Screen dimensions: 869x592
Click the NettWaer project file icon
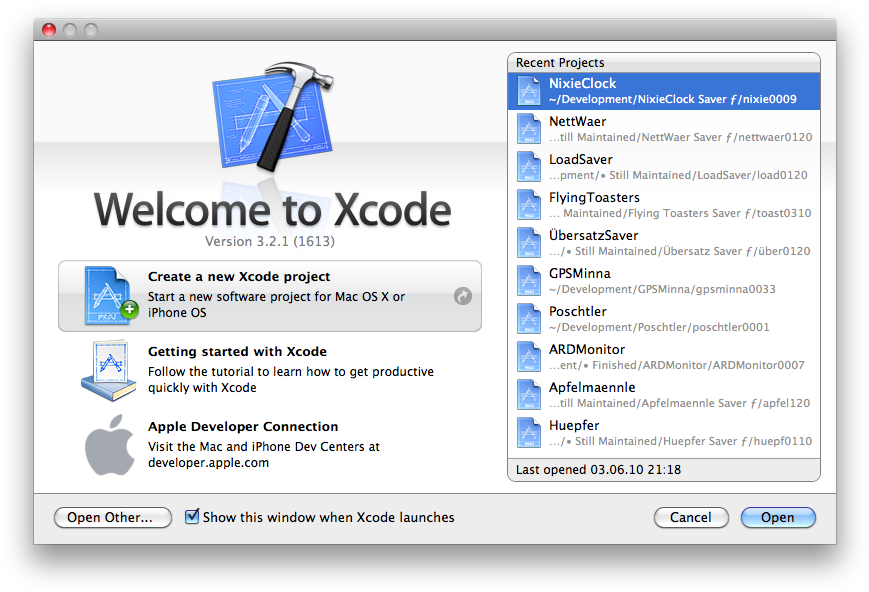529,129
